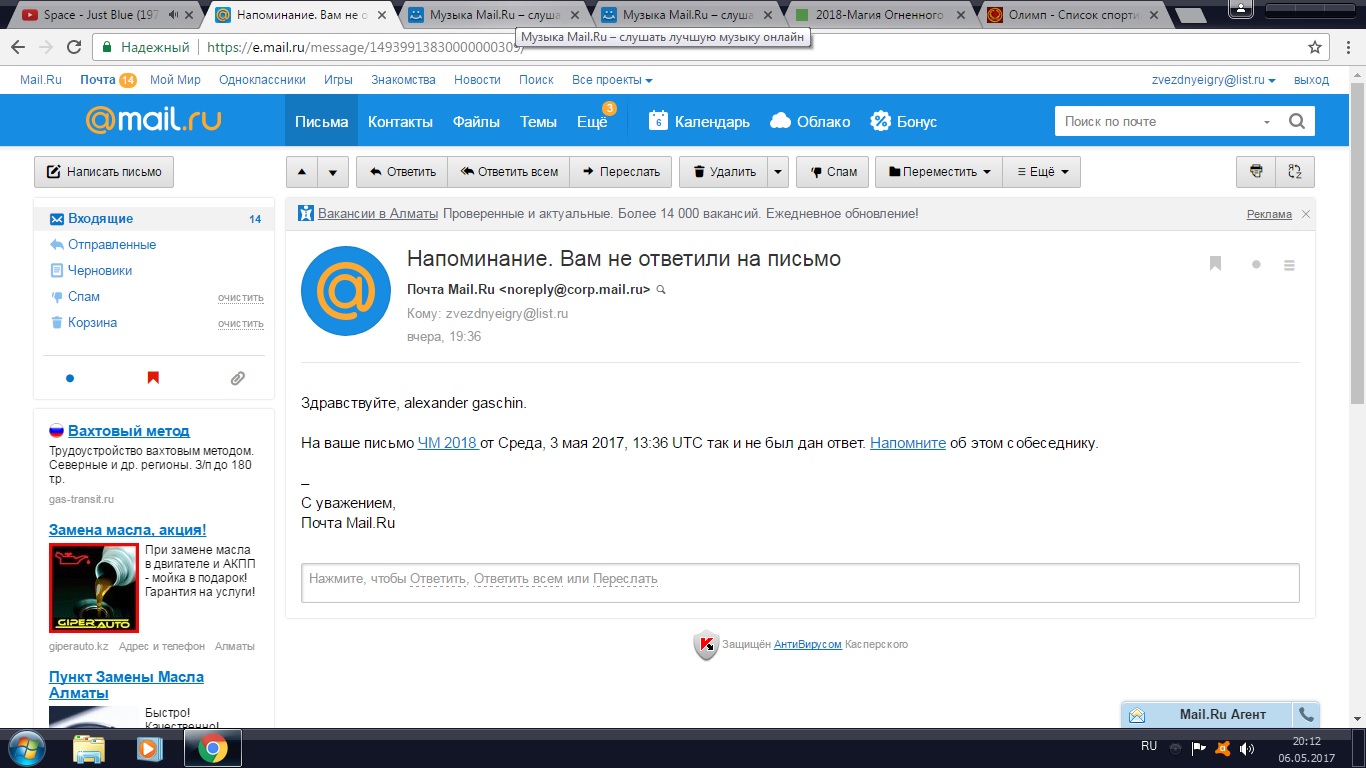Open message options hamburger icon in header
Screen dimensions: 1366x768
click(x=1289, y=265)
